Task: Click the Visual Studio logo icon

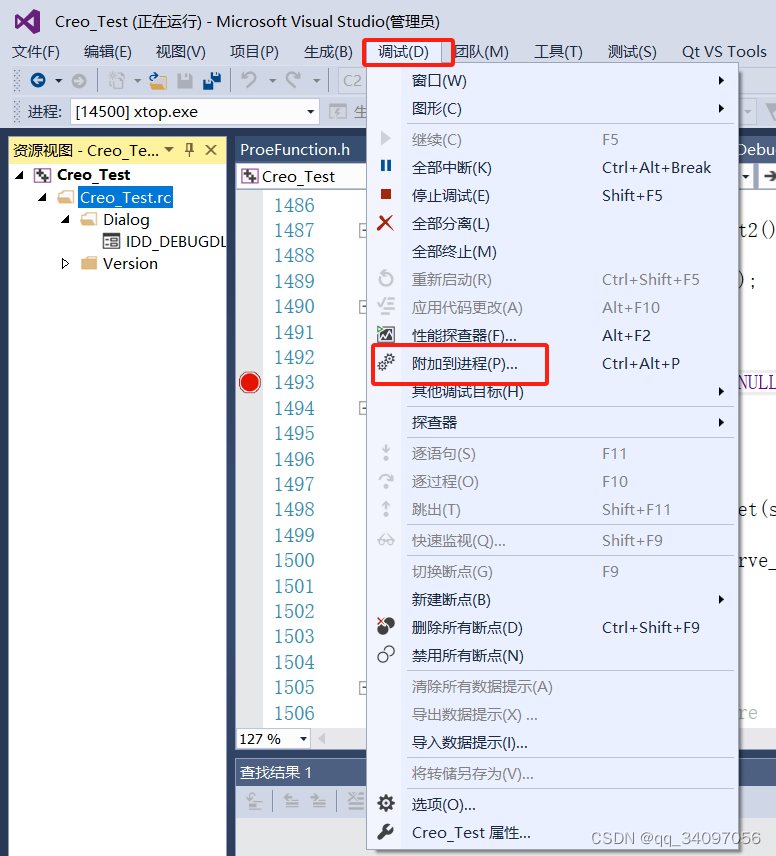Action: [x=27, y=22]
